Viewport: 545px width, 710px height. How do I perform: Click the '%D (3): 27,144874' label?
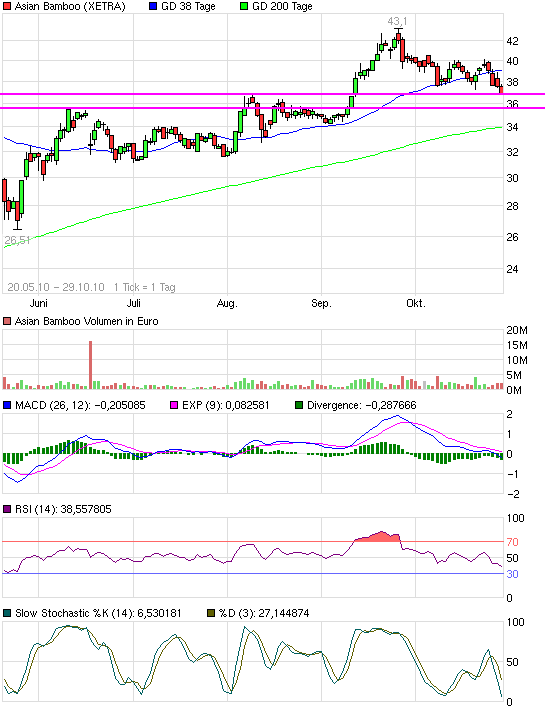(x=264, y=614)
